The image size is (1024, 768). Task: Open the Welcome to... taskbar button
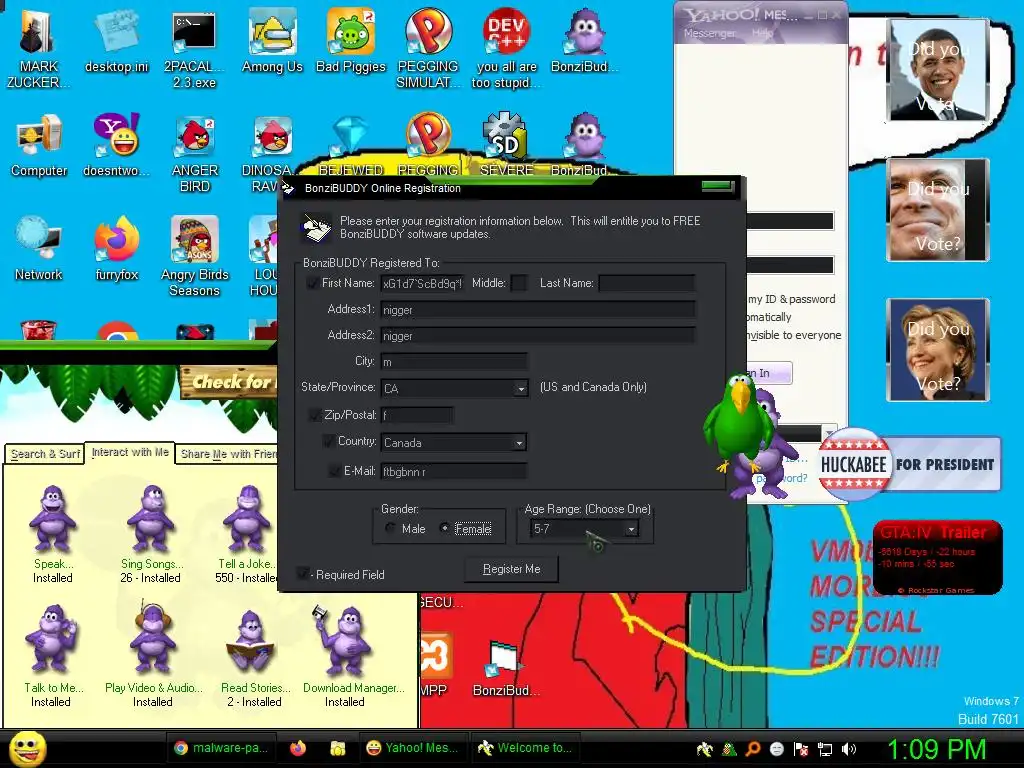click(x=526, y=748)
